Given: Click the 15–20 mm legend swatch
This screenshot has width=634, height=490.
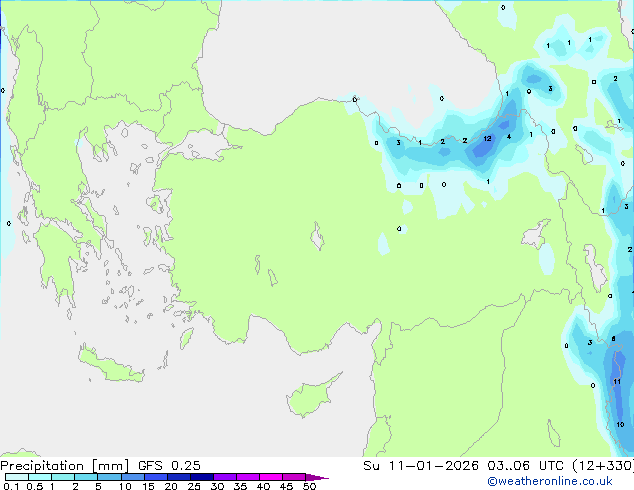Looking at the screenshot, I should click(x=156, y=477).
